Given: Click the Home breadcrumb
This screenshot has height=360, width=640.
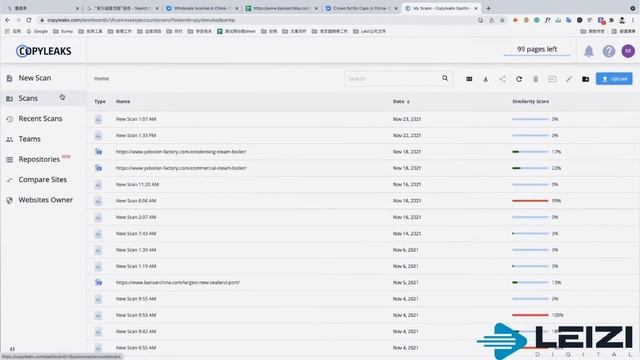Looking at the screenshot, I should click(101, 78).
